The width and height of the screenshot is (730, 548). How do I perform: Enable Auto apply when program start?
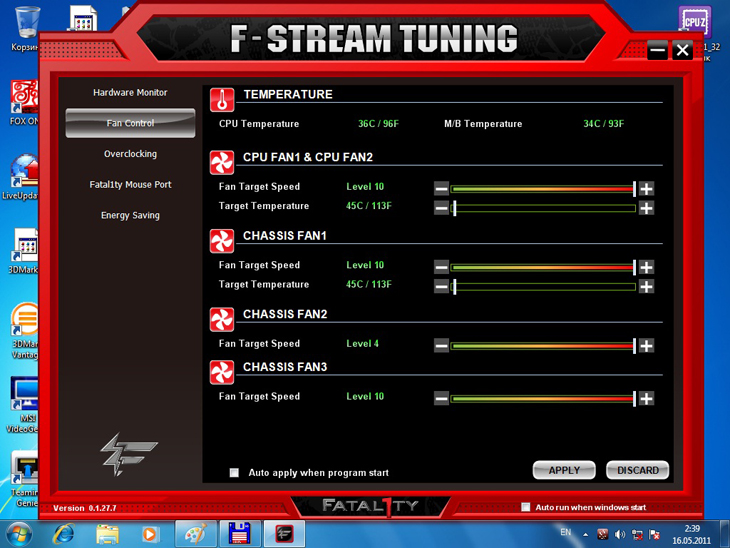coord(234,473)
